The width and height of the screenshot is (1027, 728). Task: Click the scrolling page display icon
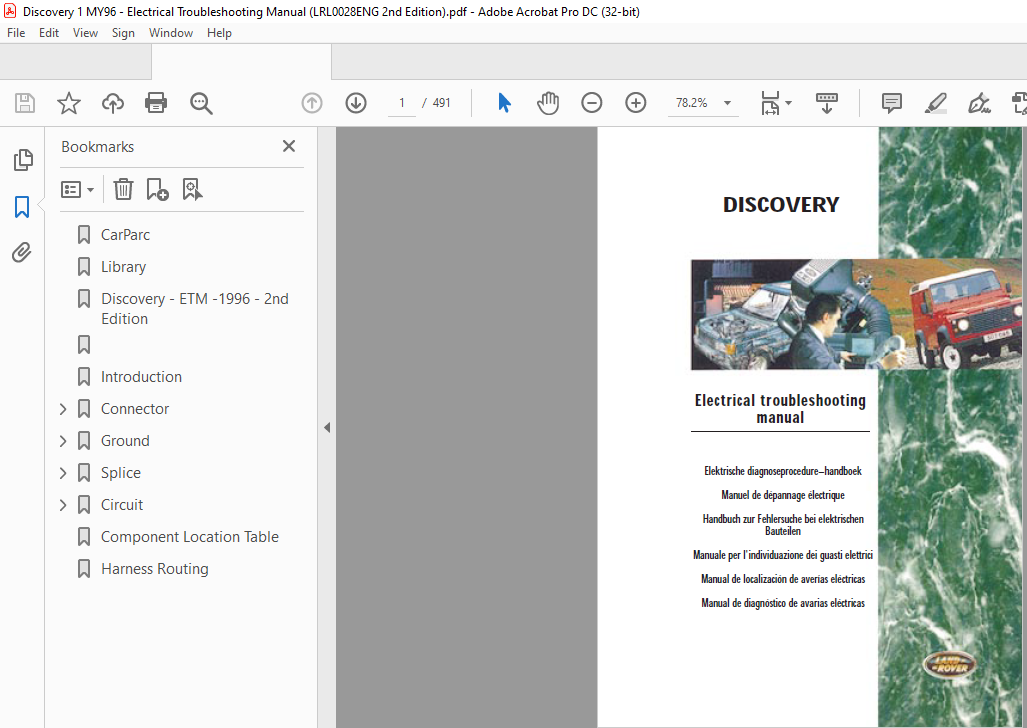tap(827, 103)
